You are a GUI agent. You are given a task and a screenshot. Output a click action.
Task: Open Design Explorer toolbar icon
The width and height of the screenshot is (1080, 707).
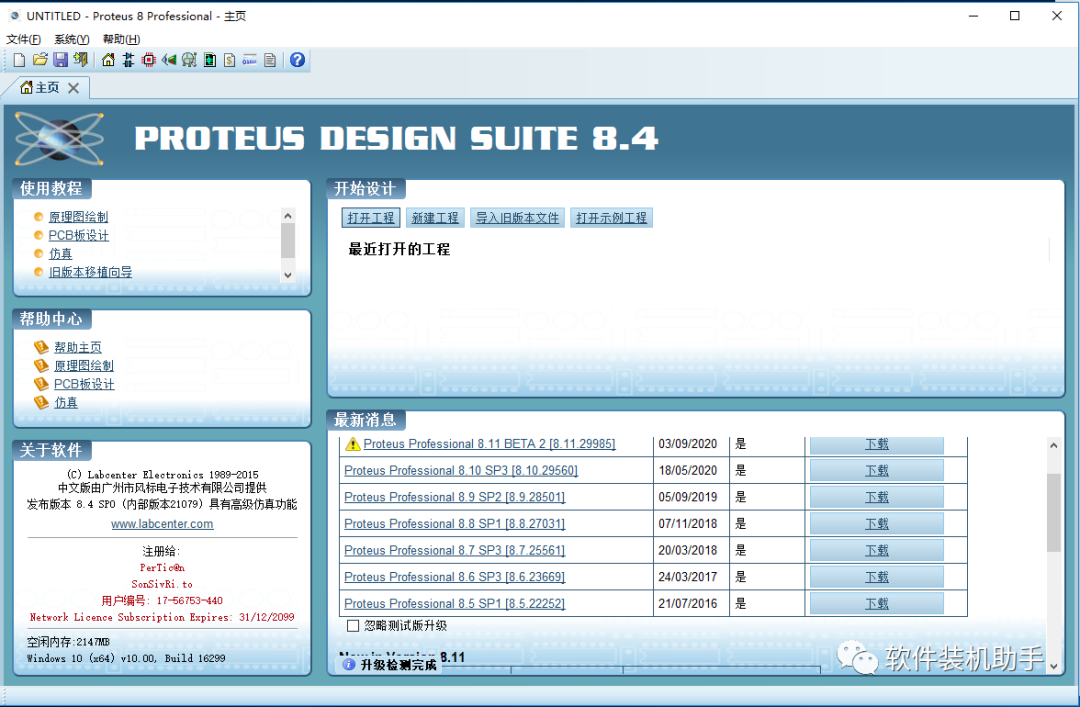[210, 60]
